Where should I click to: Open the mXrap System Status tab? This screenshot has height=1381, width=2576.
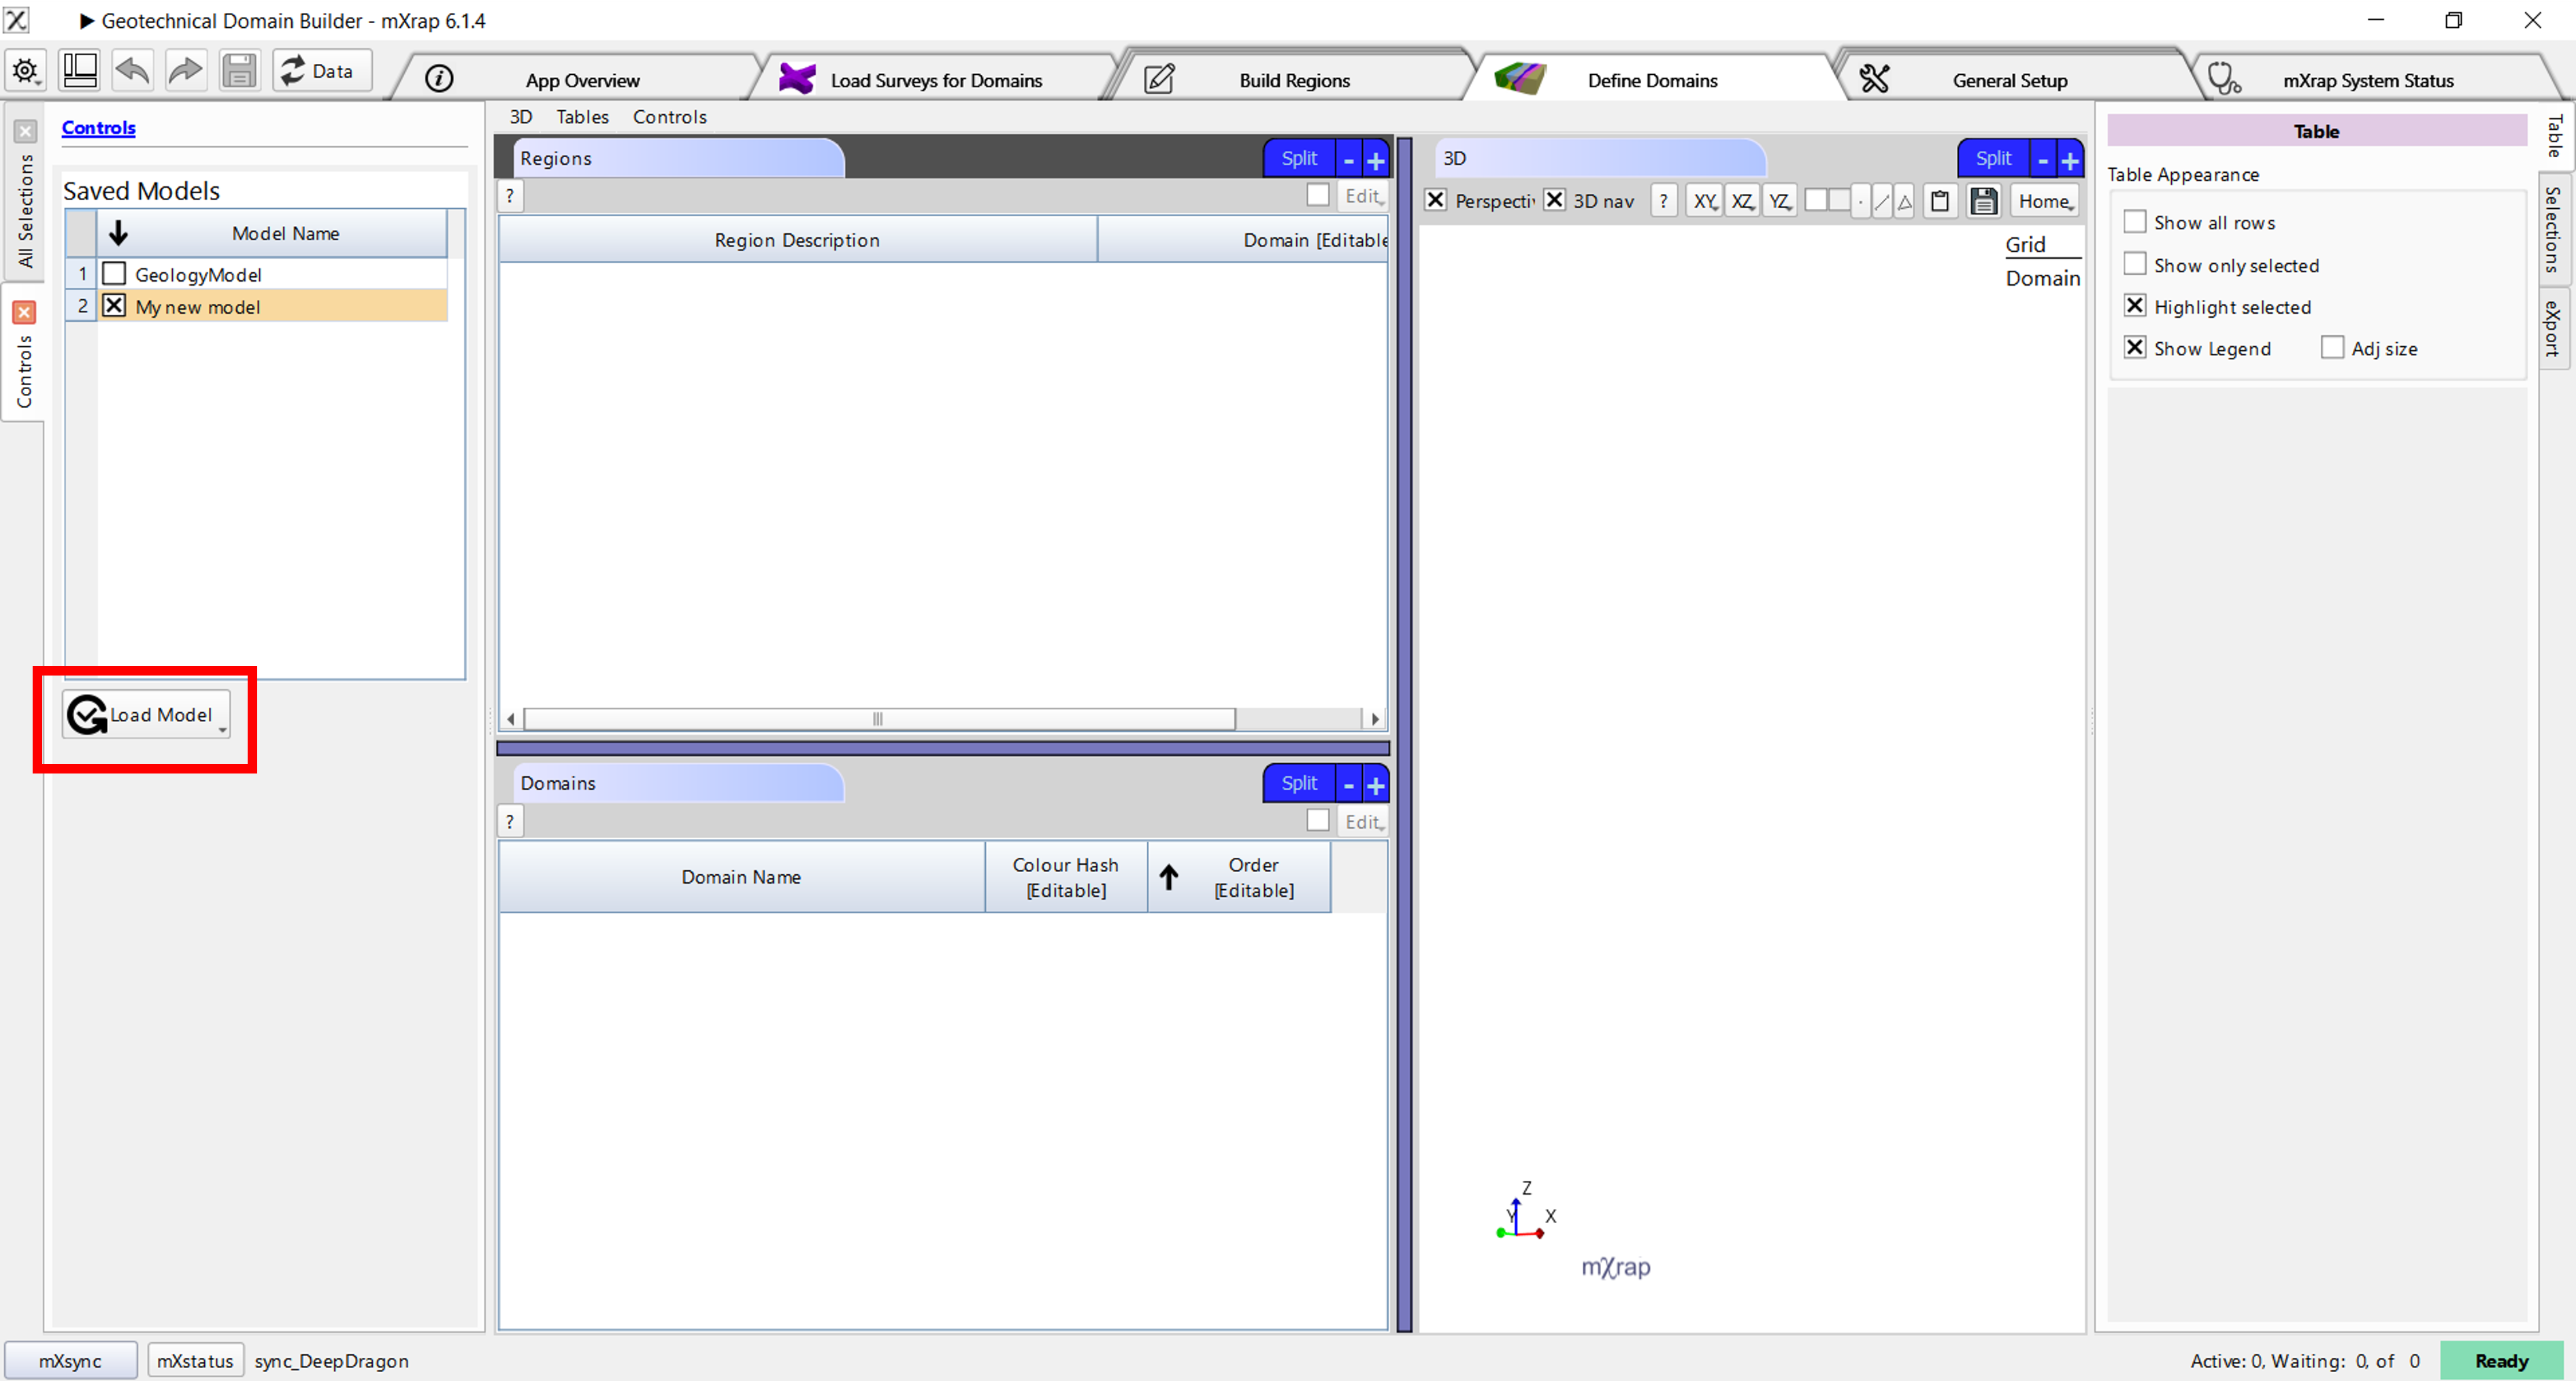click(x=2367, y=80)
